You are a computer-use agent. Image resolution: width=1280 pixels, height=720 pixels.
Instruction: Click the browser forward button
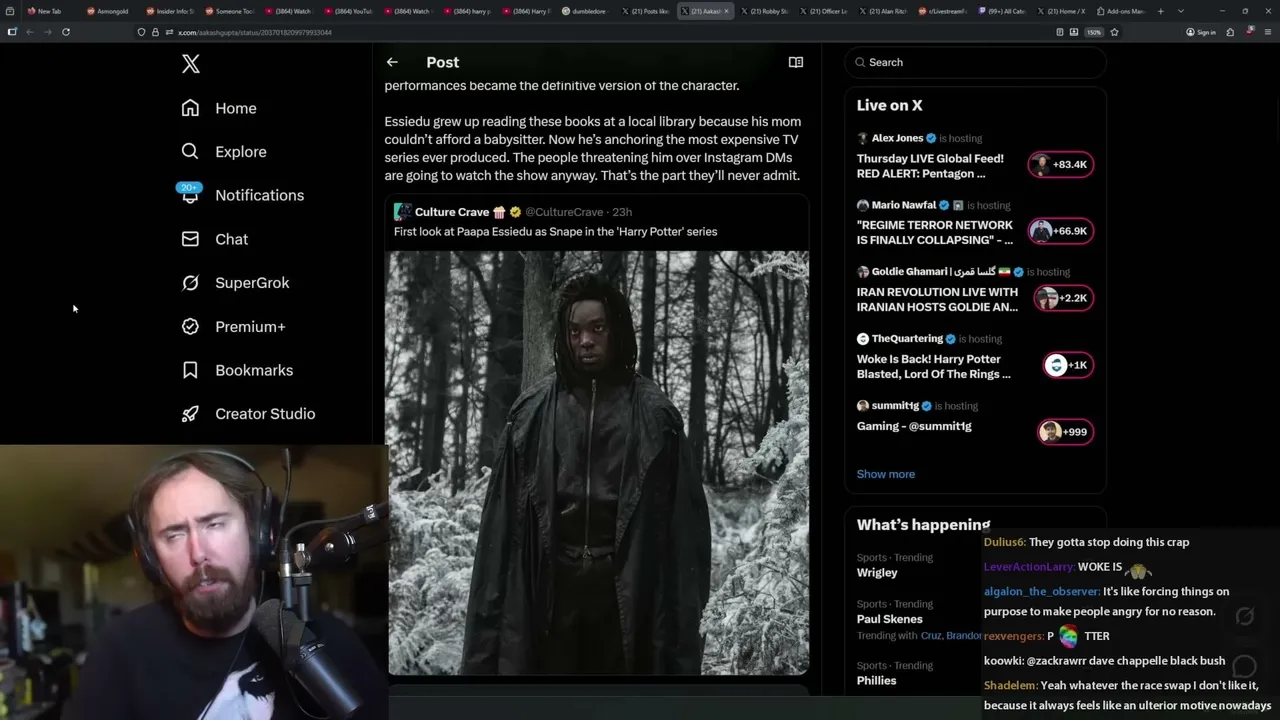(x=47, y=32)
